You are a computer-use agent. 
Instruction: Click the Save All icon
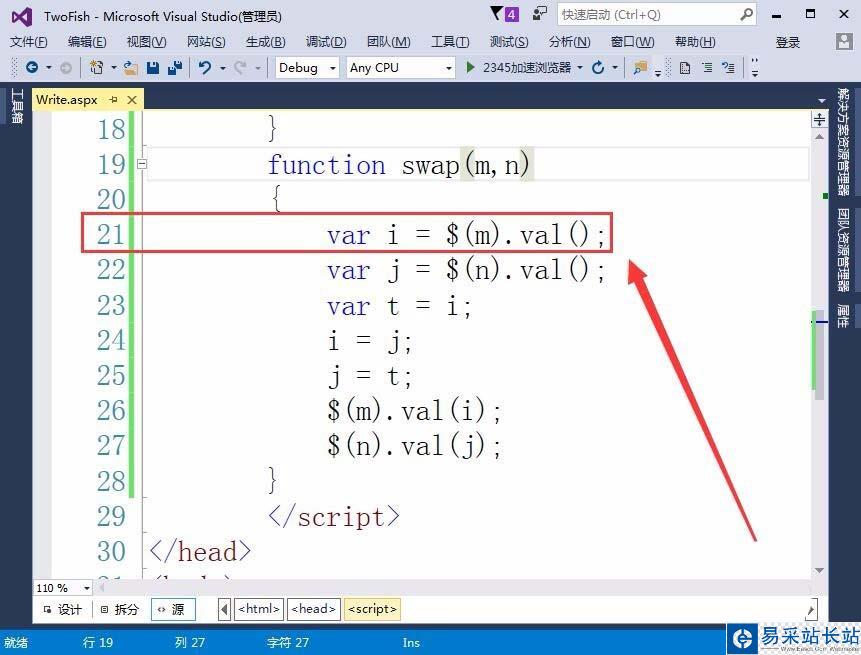pos(175,68)
